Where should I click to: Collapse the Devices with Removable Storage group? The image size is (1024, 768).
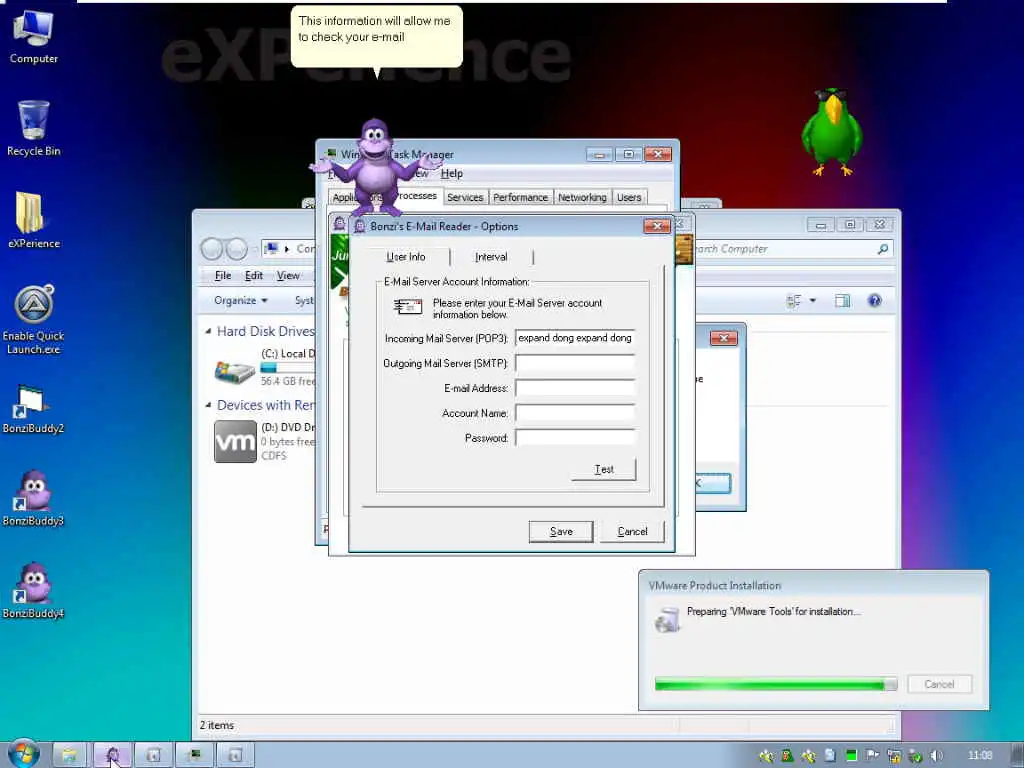tap(208, 405)
